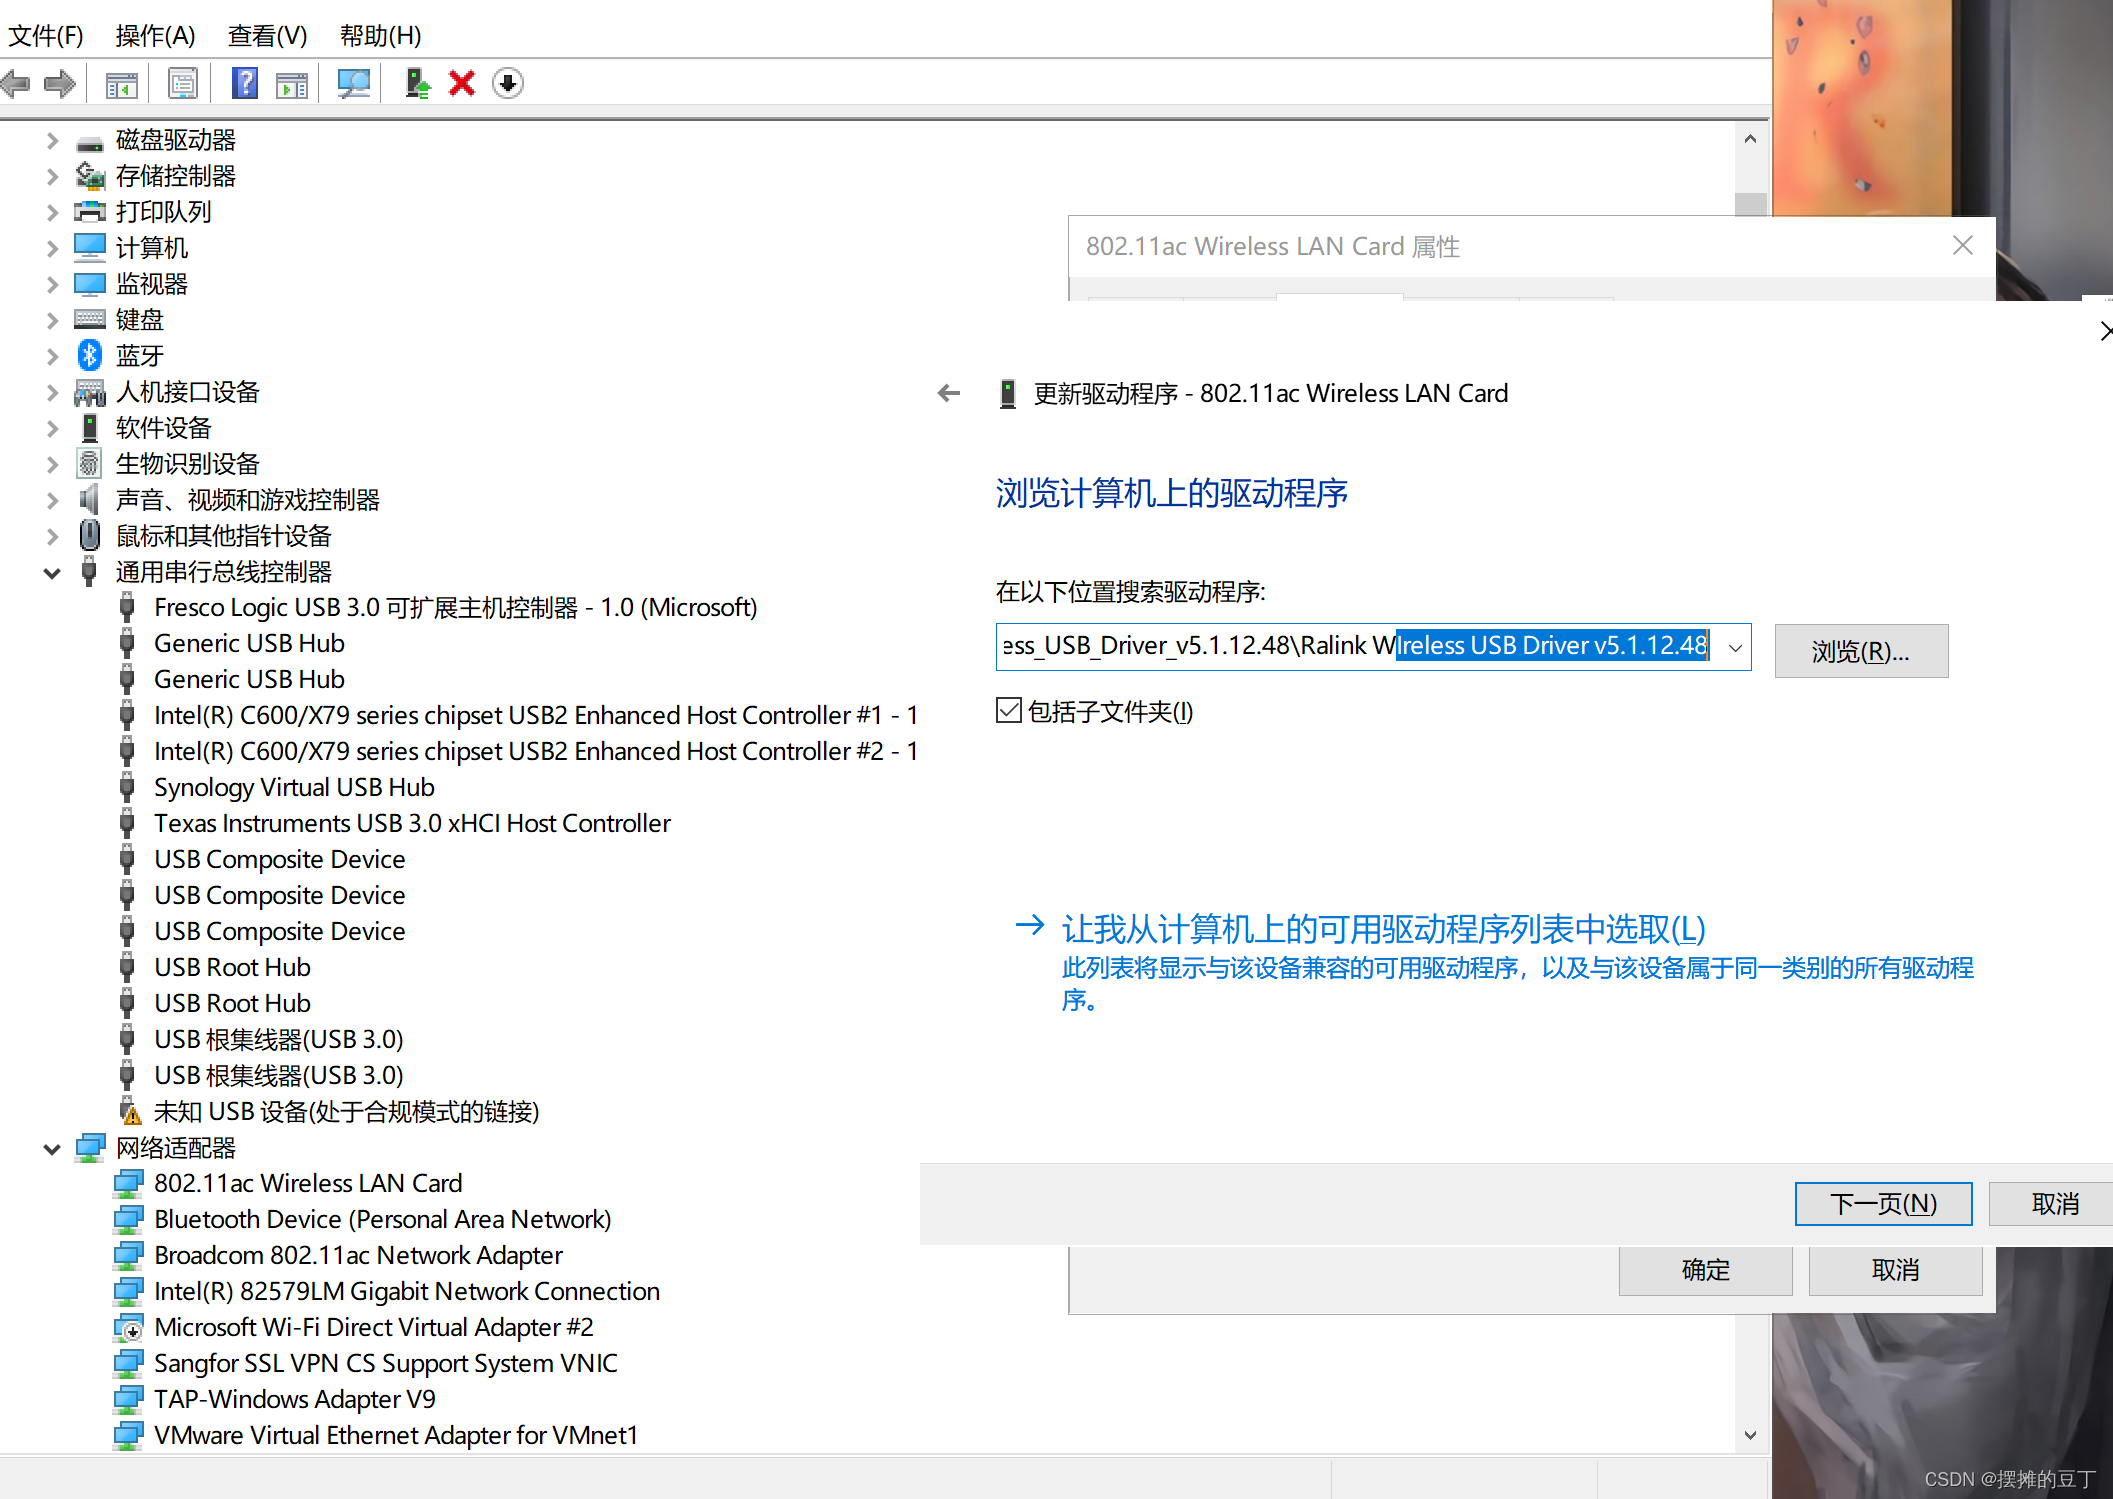This screenshot has height=1499, width=2113.
Task: Click the scan for hardware changes monitor icon
Action: (353, 83)
